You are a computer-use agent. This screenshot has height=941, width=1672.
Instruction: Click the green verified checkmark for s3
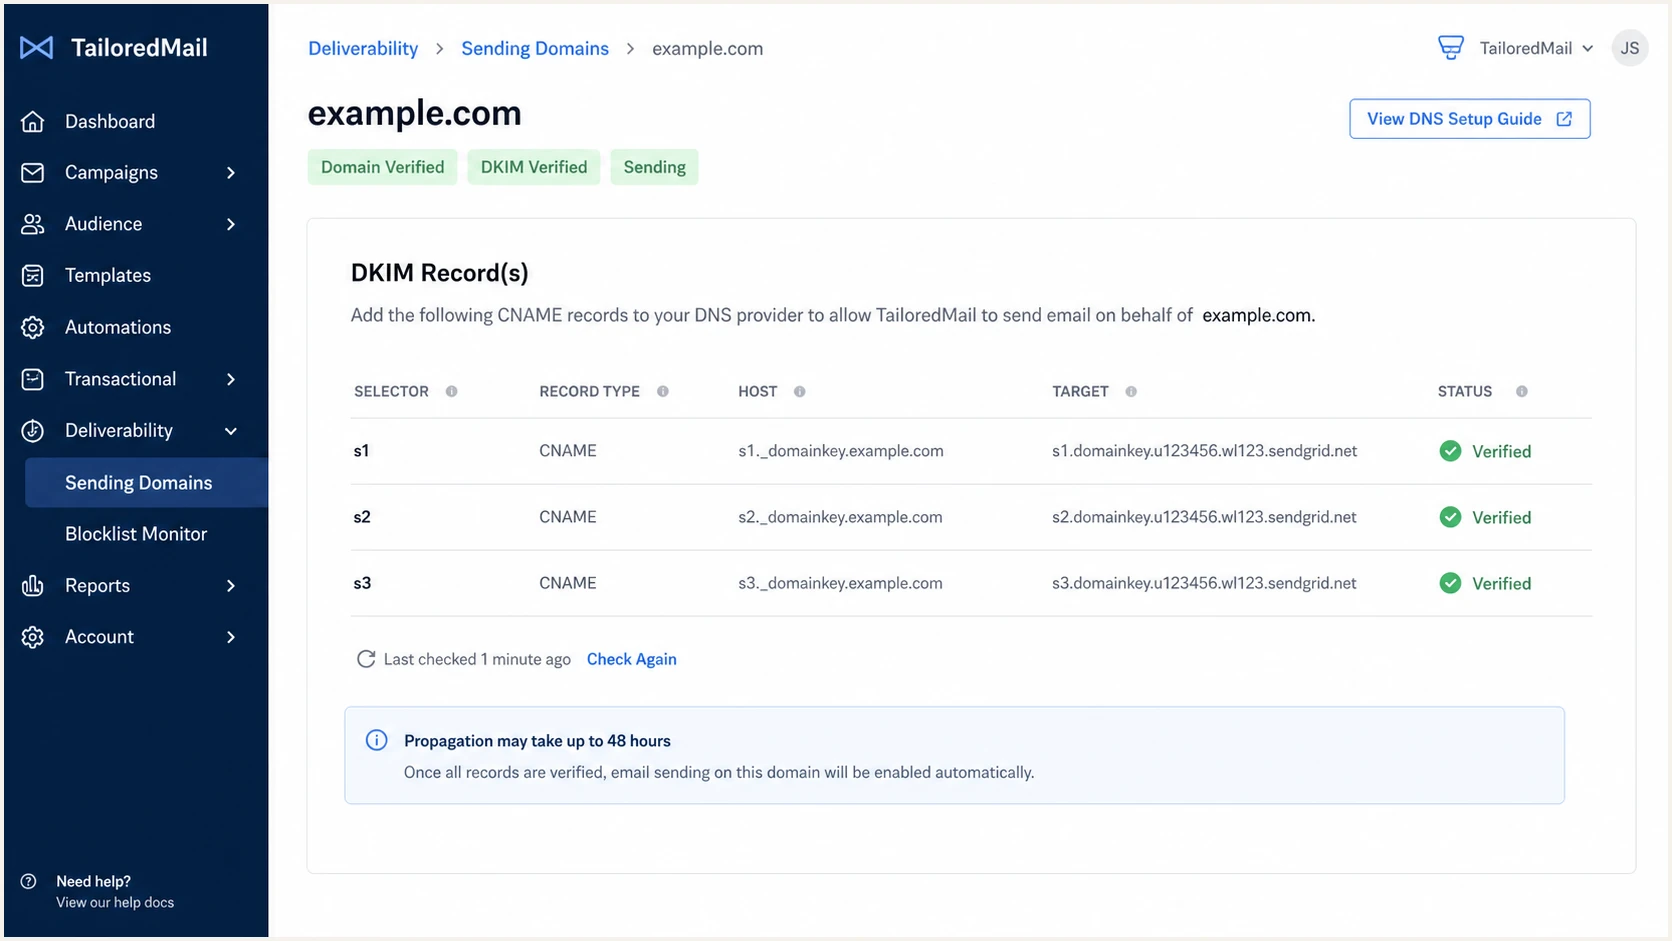[x=1450, y=583]
